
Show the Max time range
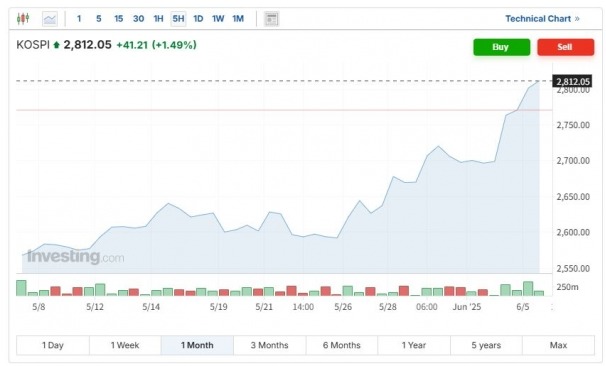point(558,345)
